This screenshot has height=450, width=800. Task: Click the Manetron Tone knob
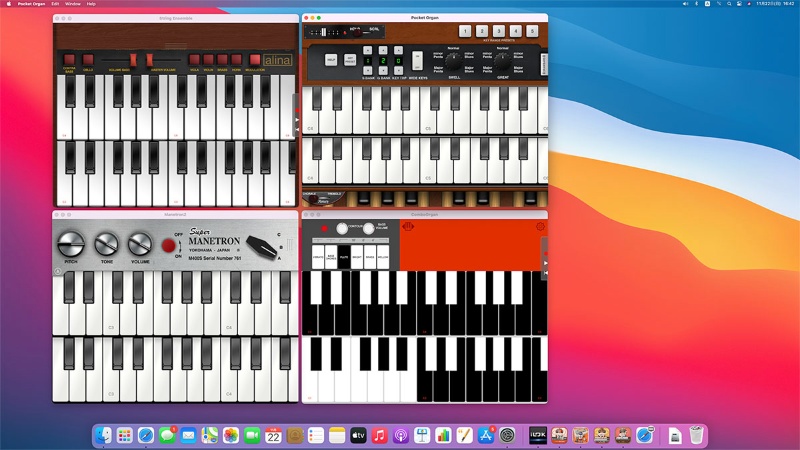[106, 243]
